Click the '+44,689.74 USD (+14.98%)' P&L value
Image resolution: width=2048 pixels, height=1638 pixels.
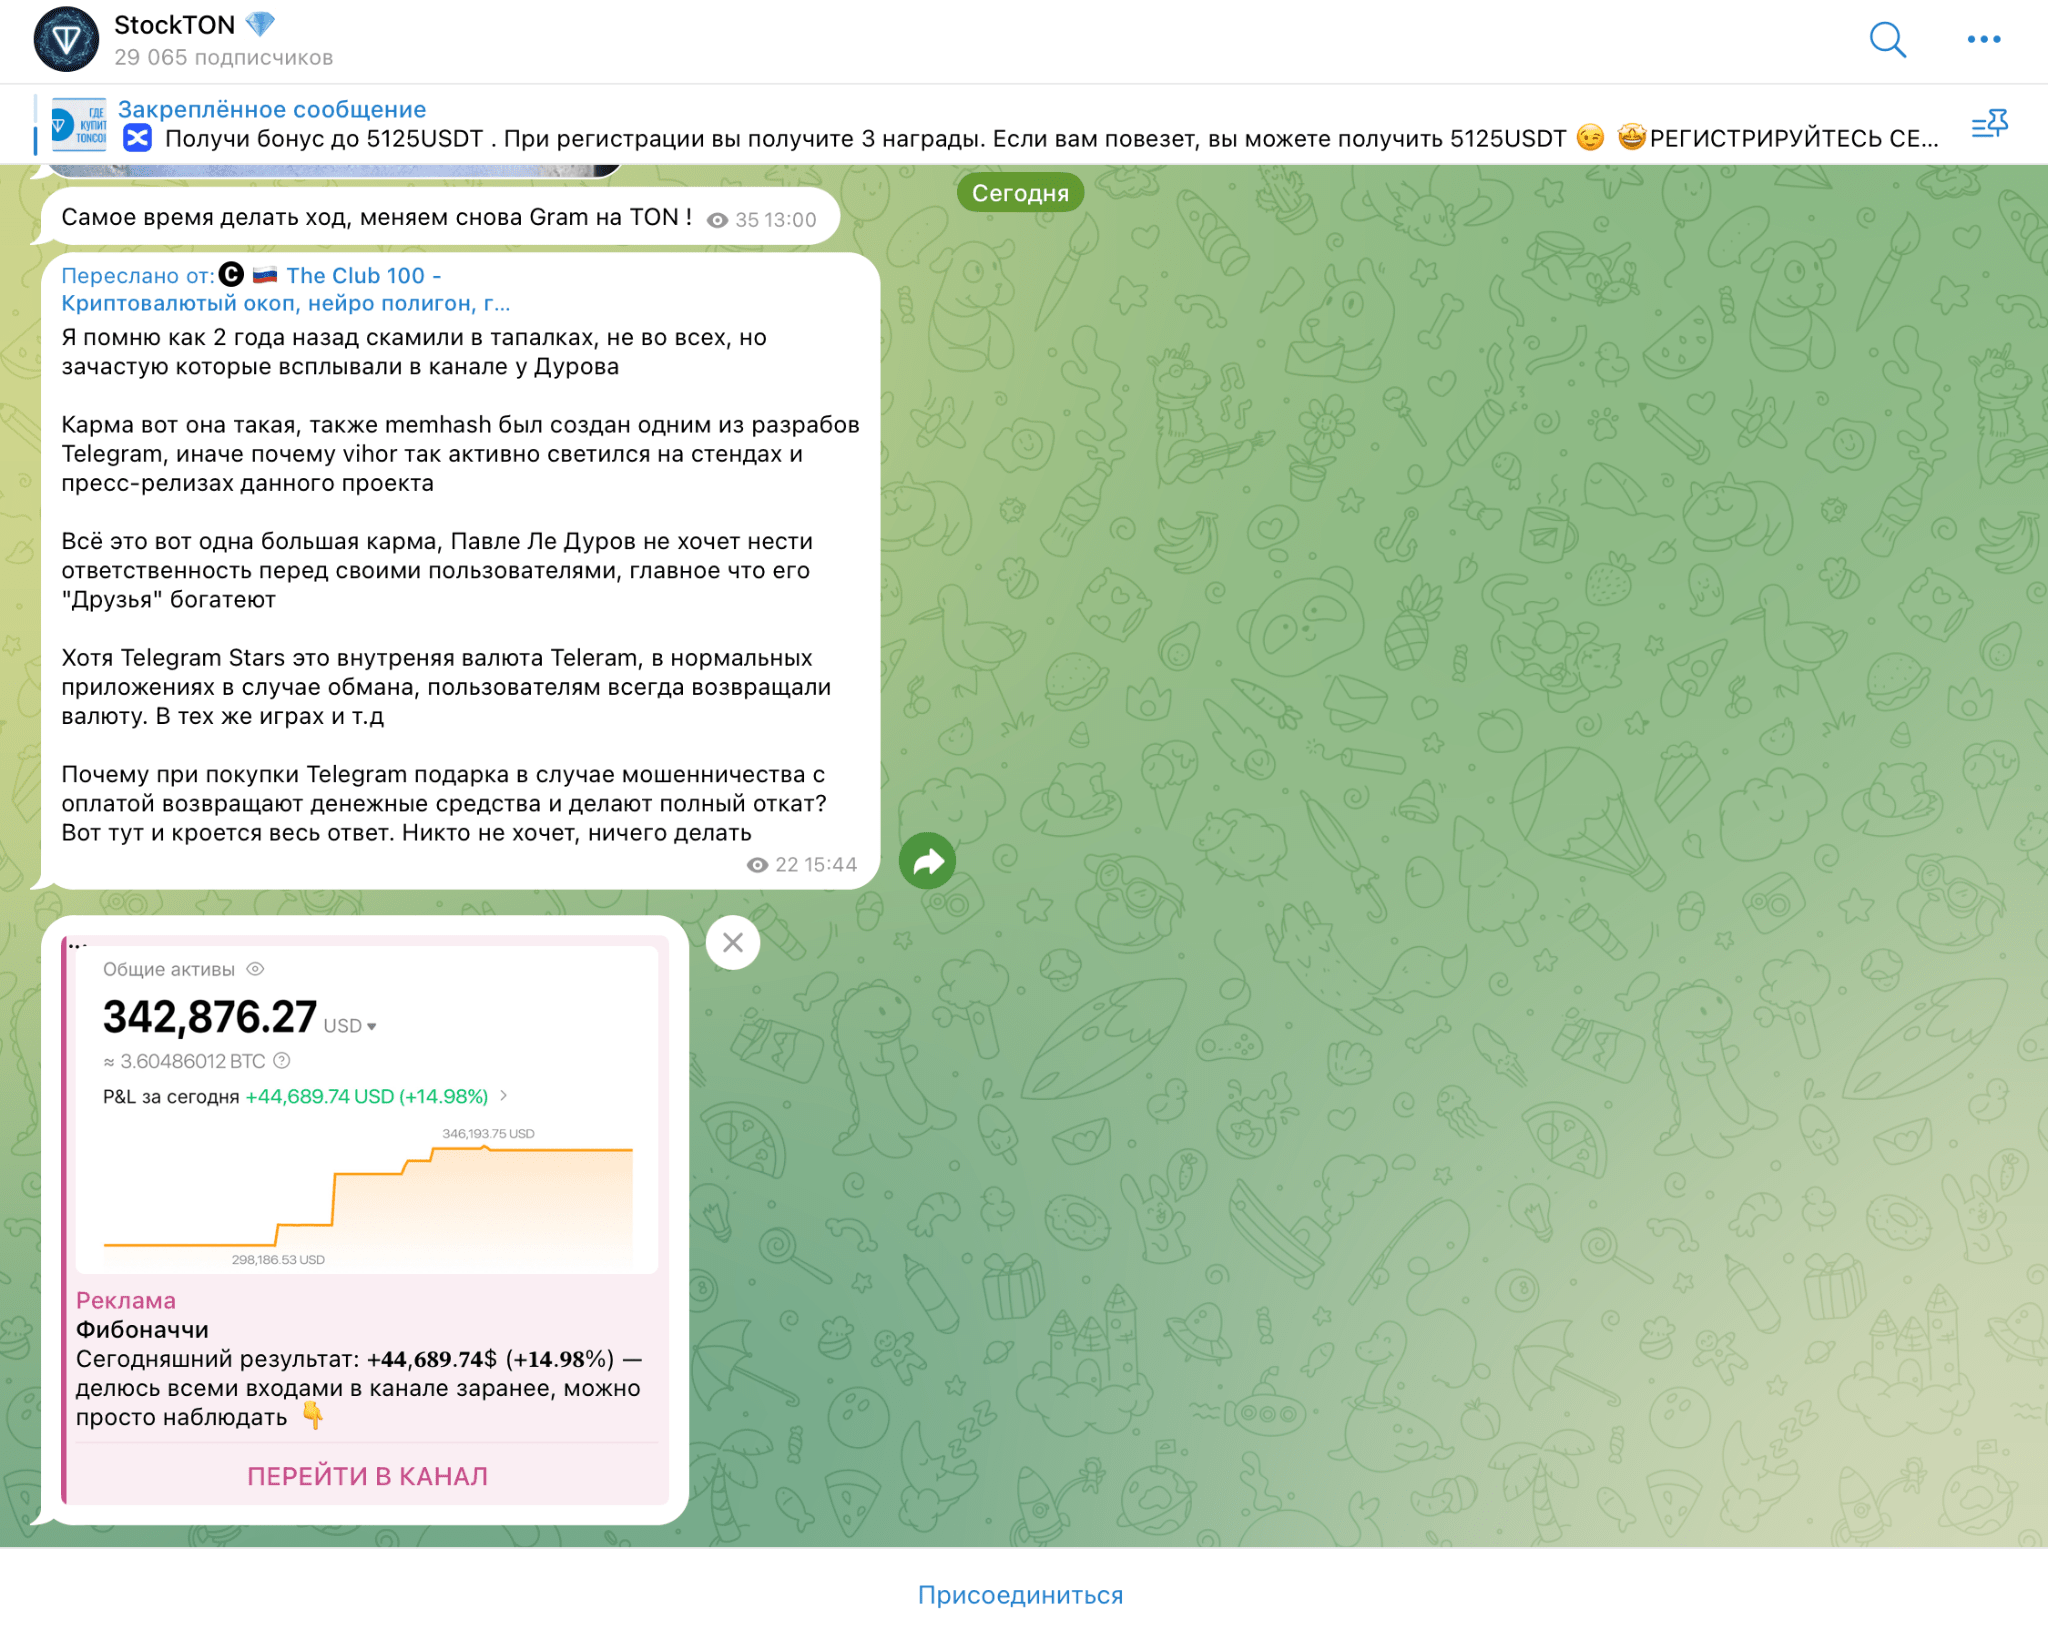(x=367, y=1096)
